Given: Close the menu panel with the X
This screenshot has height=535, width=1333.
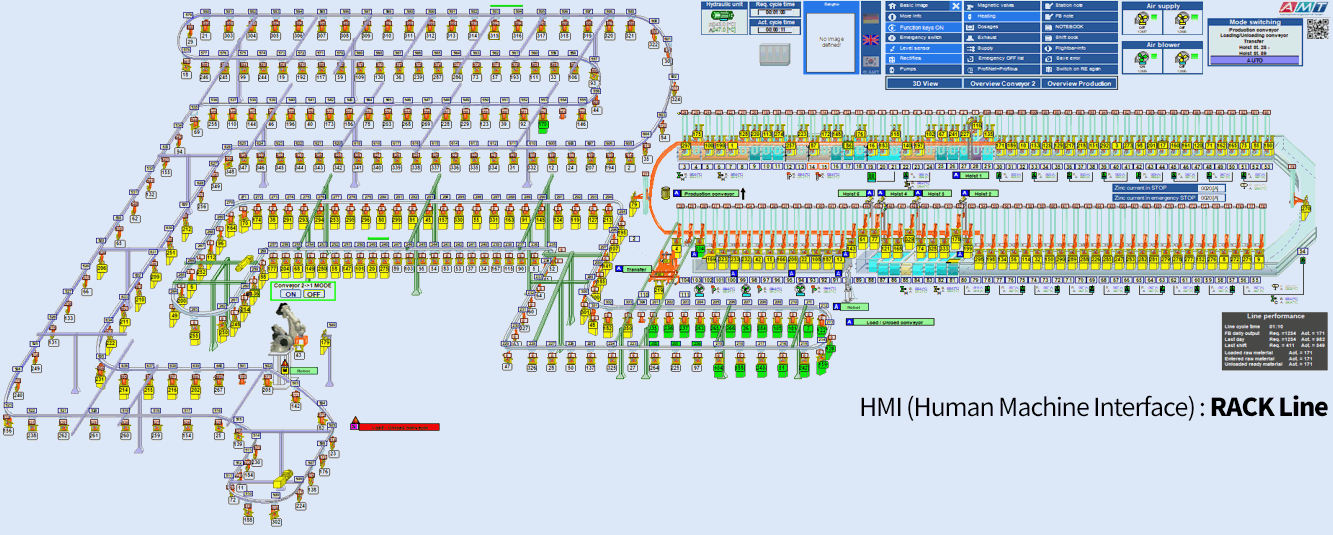Looking at the screenshot, I should coord(955,6).
